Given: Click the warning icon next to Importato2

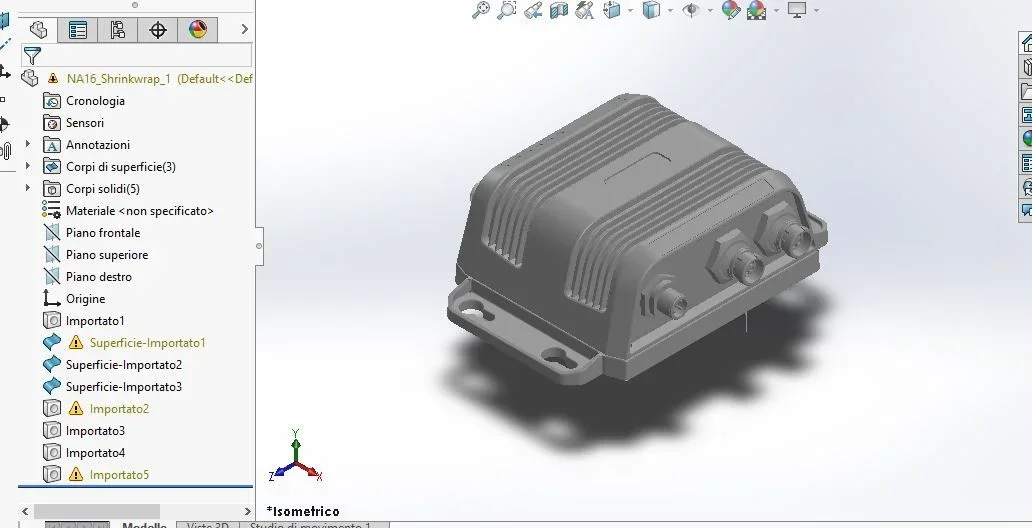Looking at the screenshot, I should pos(76,408).
